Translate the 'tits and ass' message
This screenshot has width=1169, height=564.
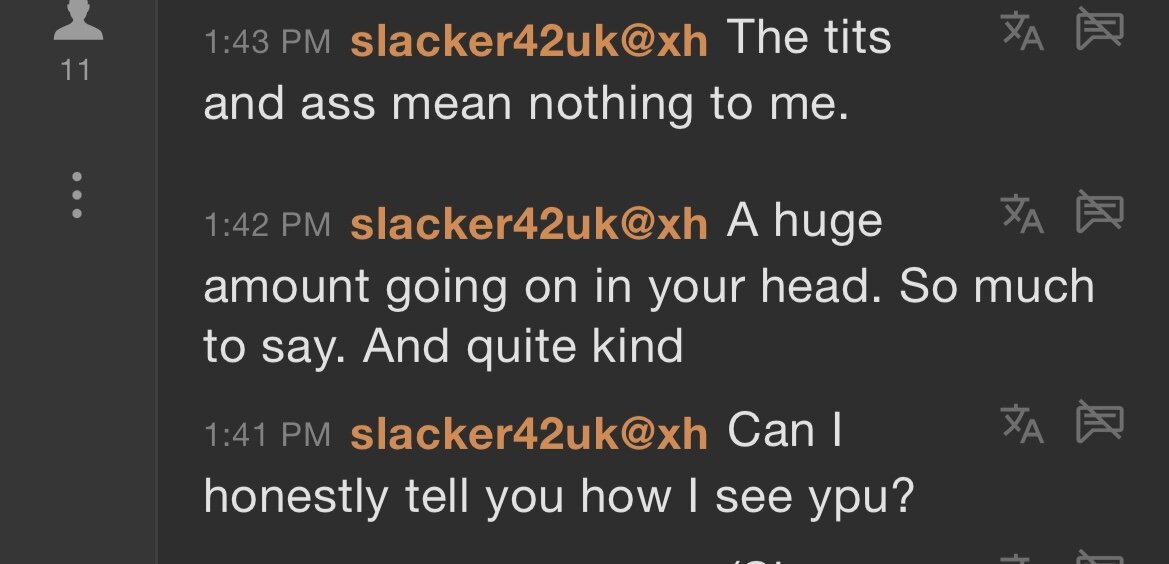1022,32
